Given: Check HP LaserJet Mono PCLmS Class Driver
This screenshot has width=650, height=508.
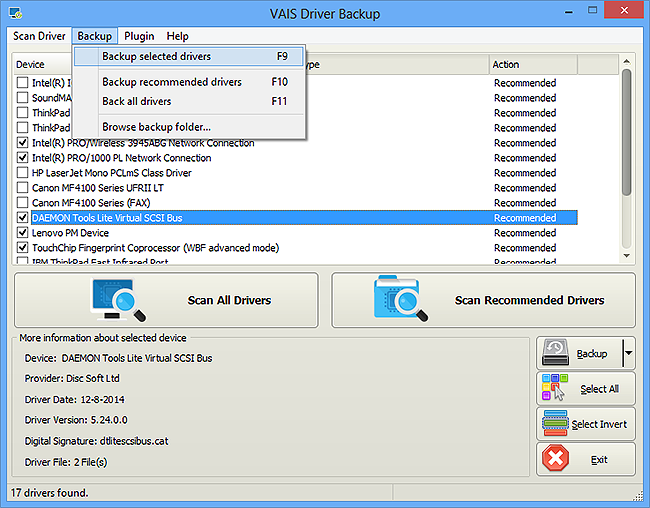Looking at the screenshot, I should (x=22, y=173).
